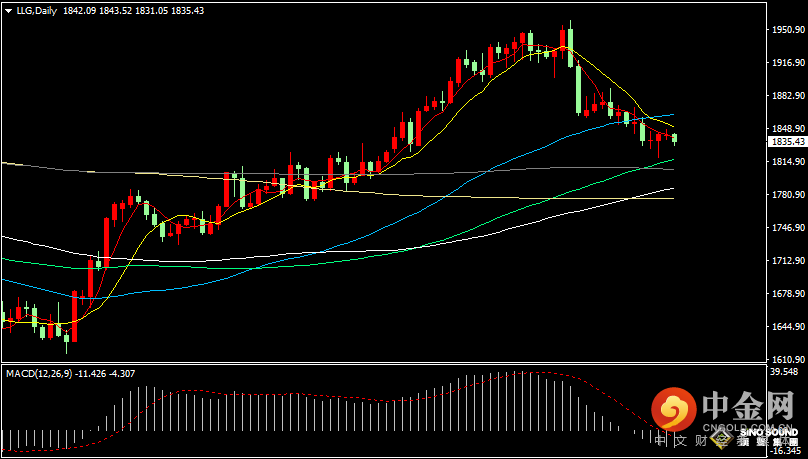Click the triangle arrow beside LLG,Daily

(7, 10)
